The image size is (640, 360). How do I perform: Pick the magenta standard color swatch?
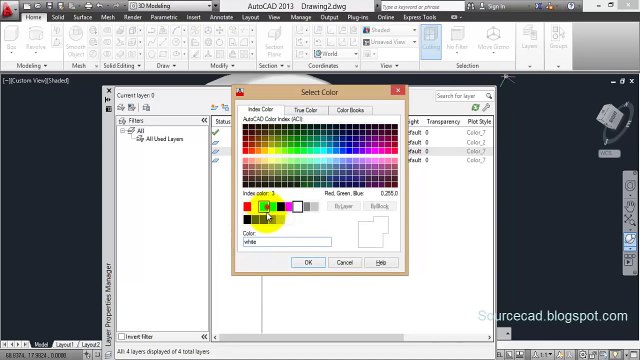pos(289,207)
